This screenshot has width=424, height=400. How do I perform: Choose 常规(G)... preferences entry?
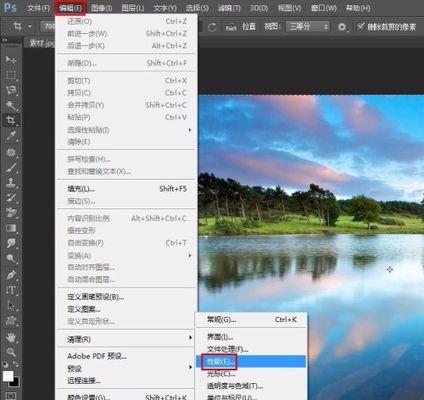[251, 319]
